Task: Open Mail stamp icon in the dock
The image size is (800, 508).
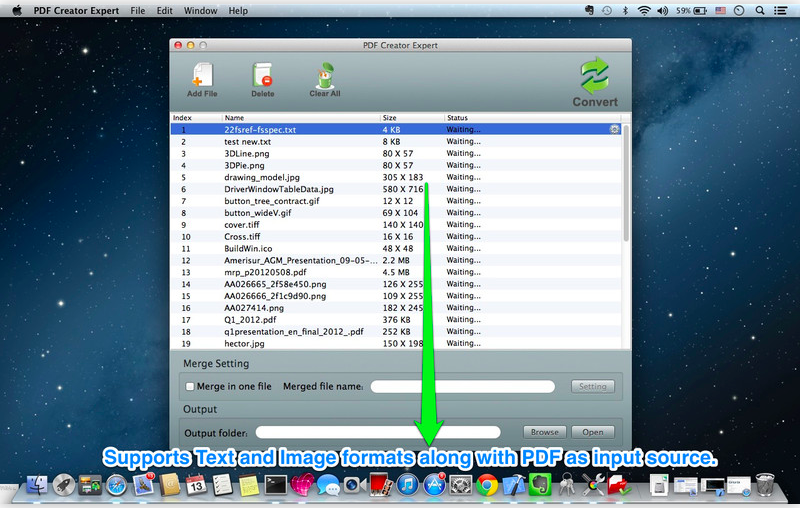Action: click(143, 484)
